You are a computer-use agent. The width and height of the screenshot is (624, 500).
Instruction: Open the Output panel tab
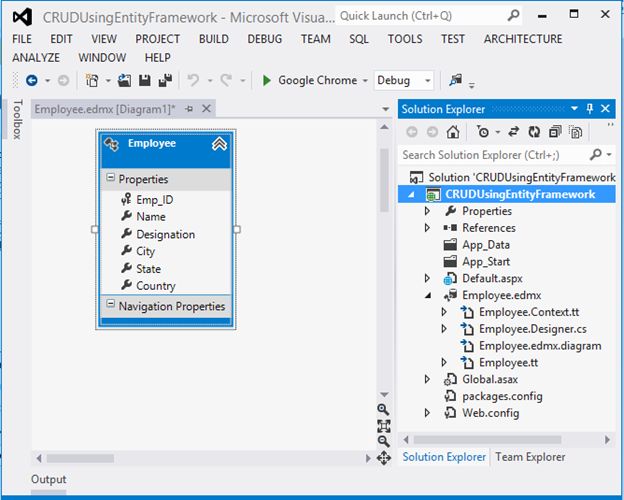click(49, 479)
